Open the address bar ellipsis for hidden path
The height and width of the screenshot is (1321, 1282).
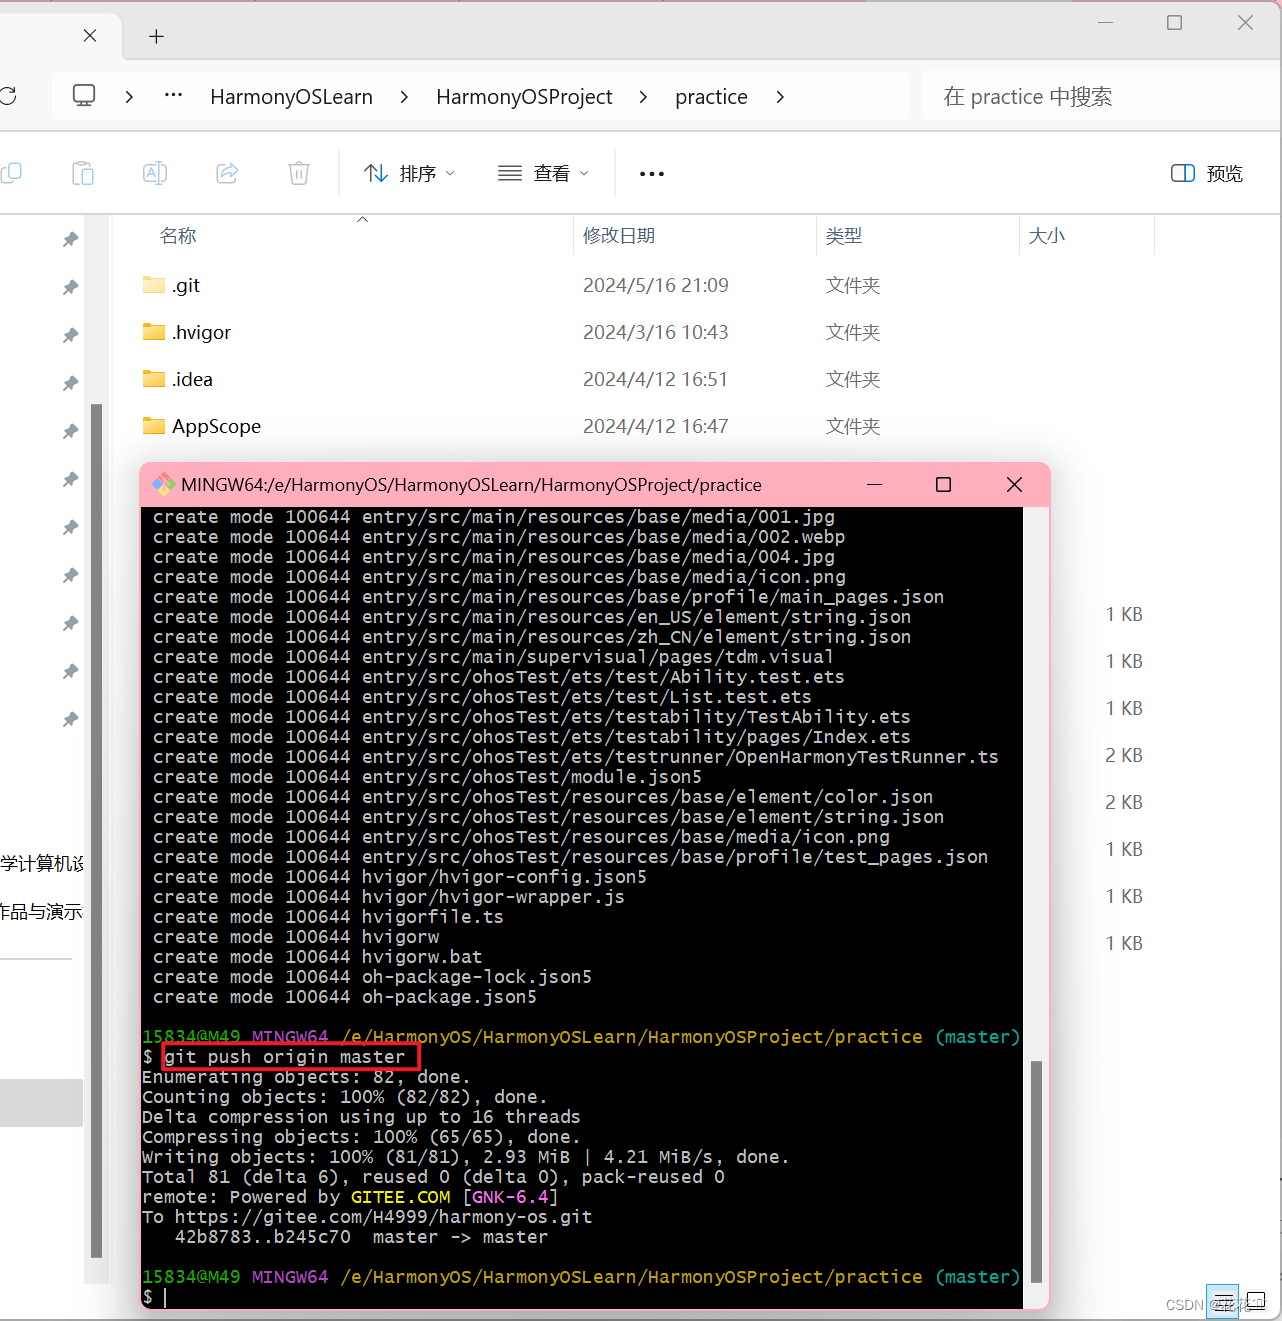pos(173,96)
